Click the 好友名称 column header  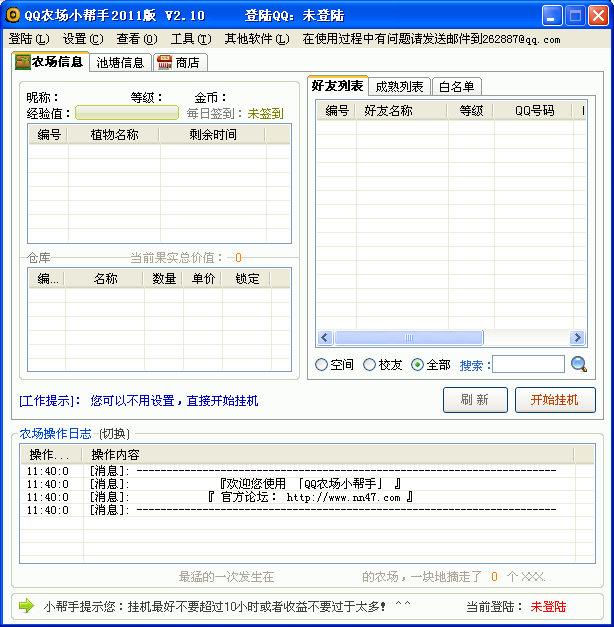[402, 110]
